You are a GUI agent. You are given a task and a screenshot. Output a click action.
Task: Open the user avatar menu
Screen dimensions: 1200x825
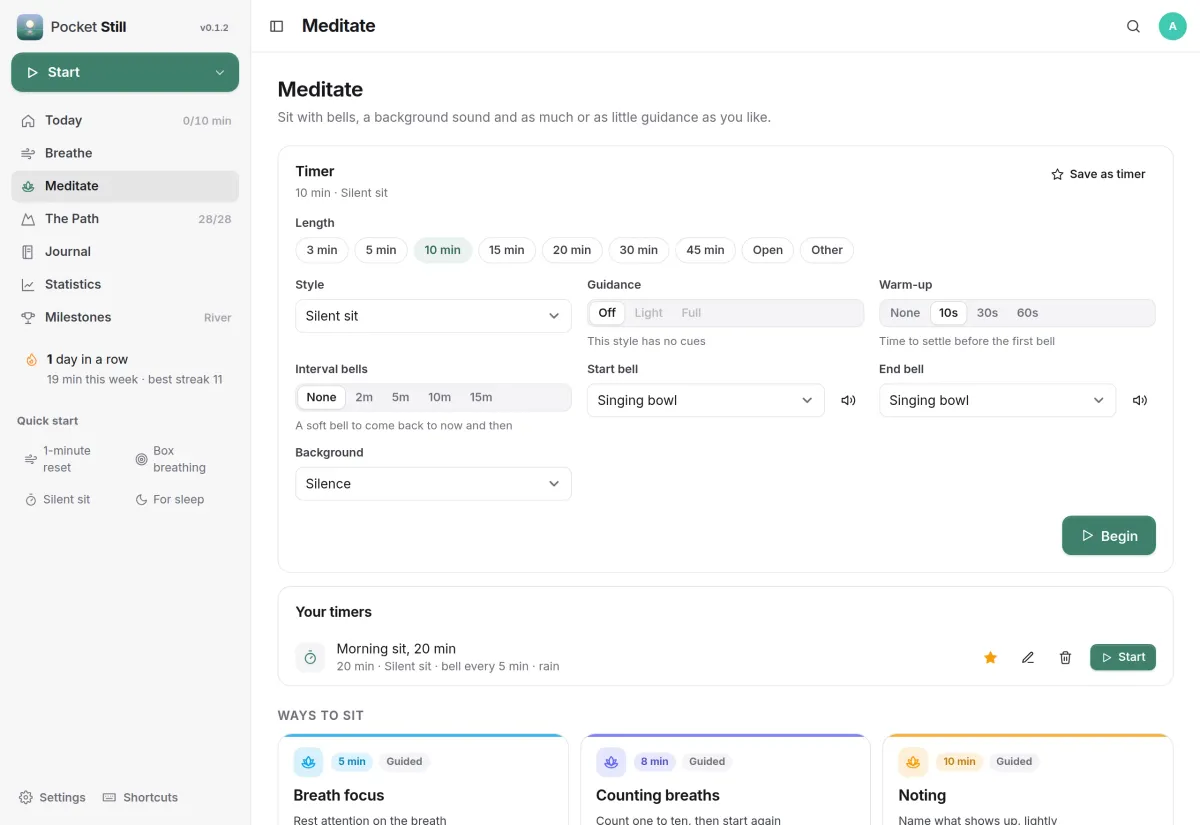[x=1172, y=26]
